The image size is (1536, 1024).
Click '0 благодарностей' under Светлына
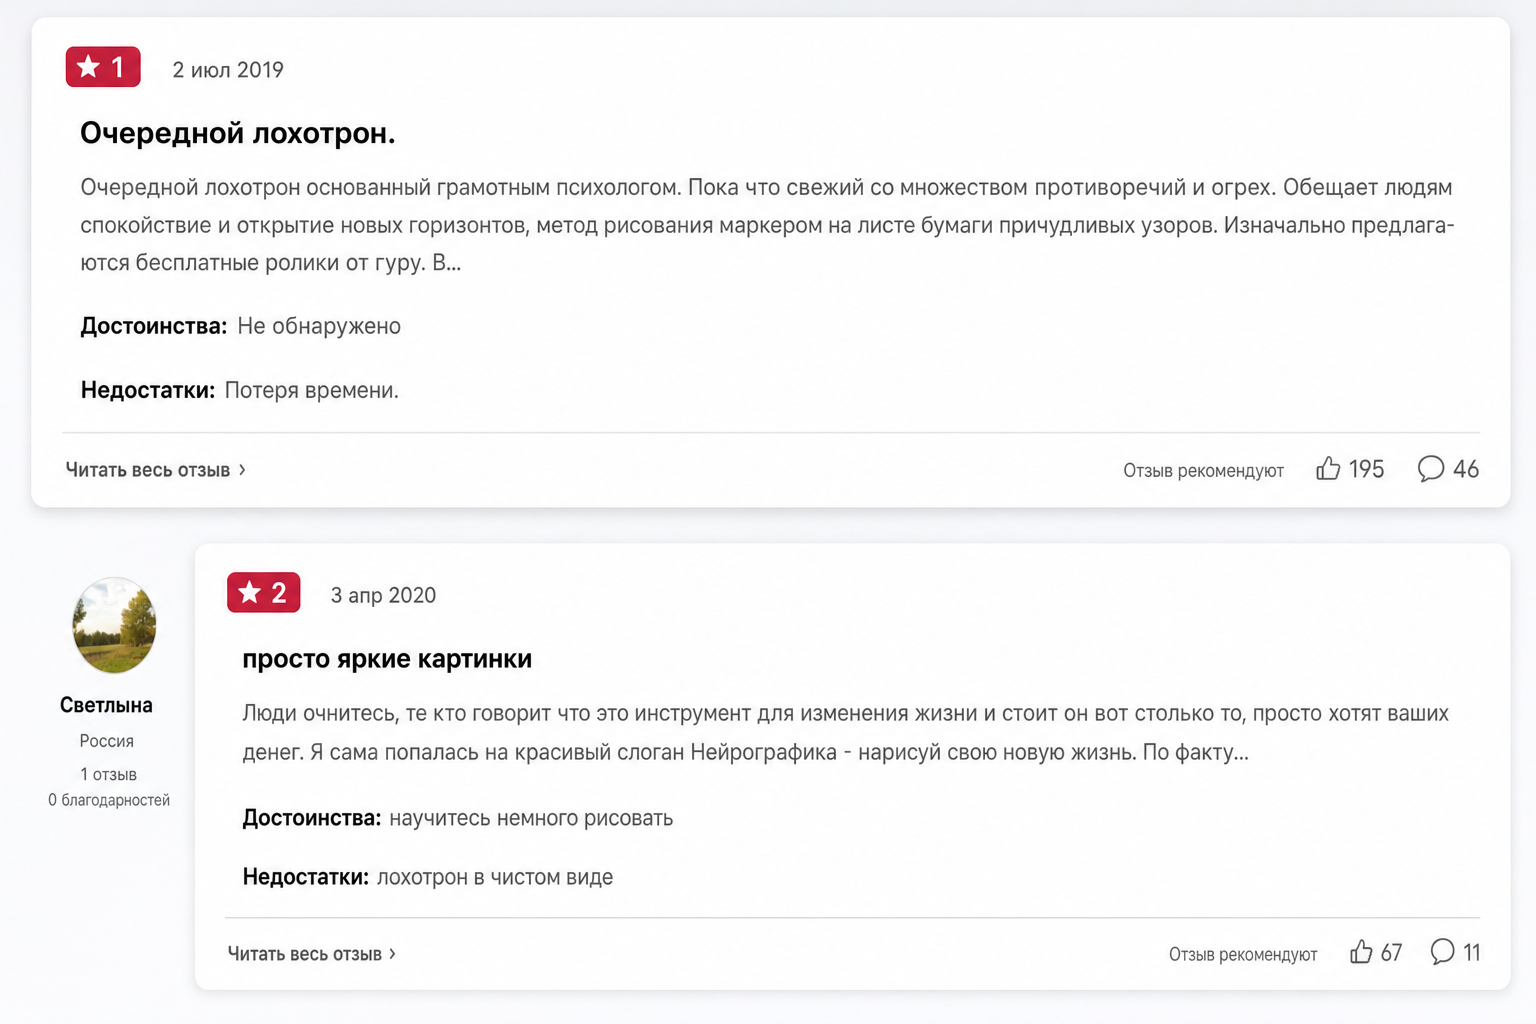(x=109, y=800)
